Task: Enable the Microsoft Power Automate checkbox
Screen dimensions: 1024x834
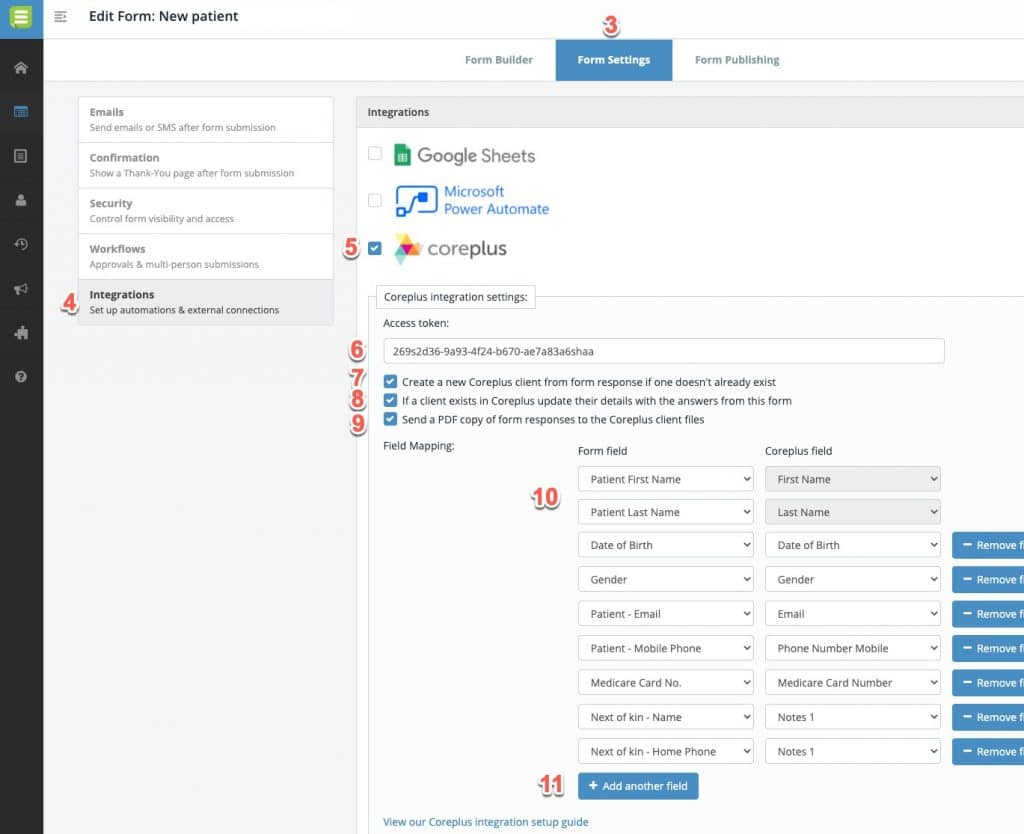Action: point(375,200)
